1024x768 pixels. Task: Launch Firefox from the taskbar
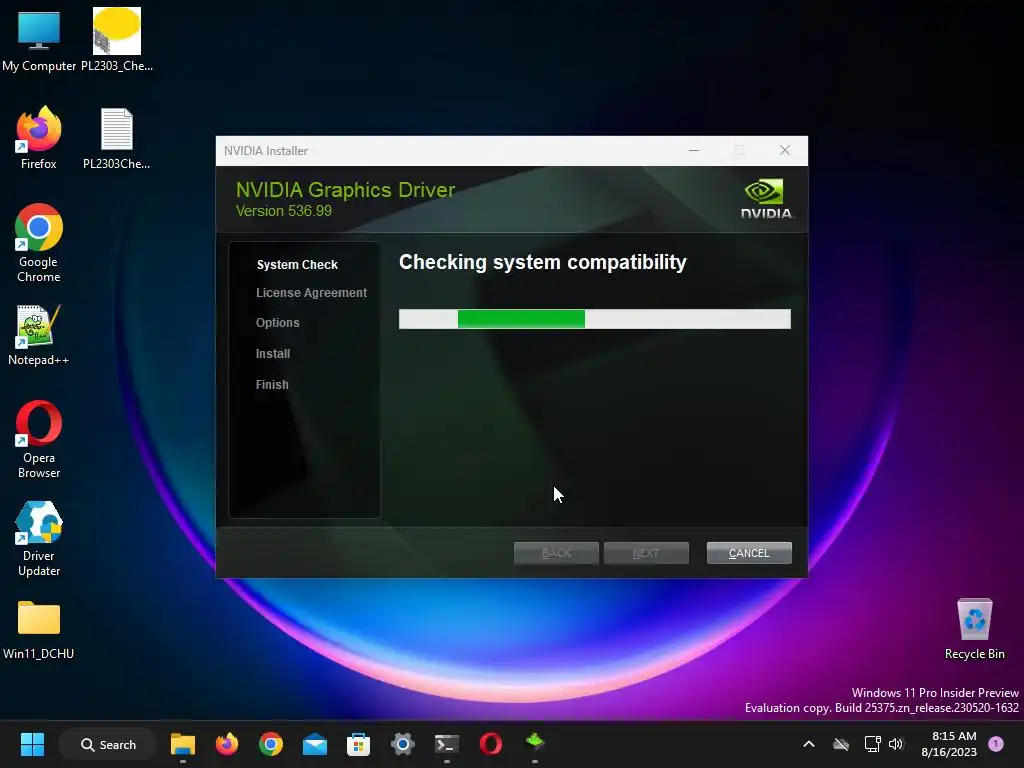tap(227, 744)
